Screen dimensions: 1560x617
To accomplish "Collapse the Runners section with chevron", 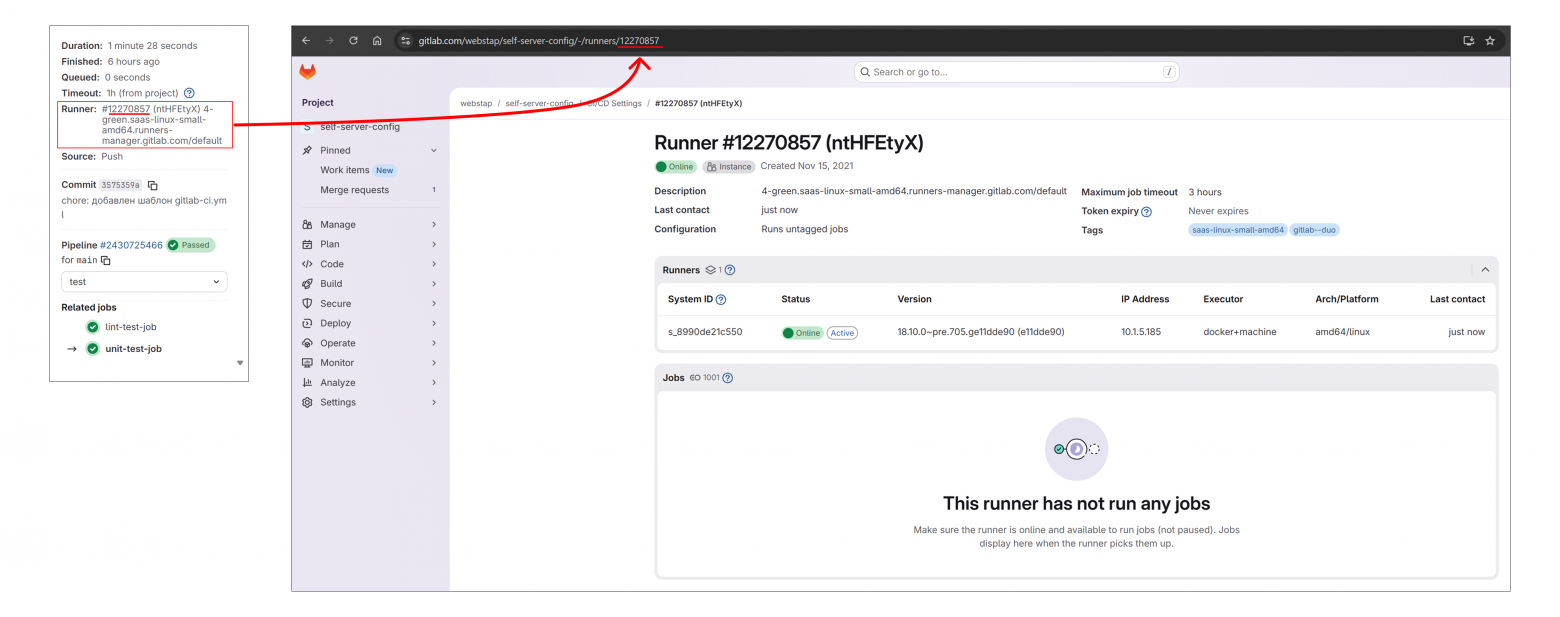I will (x=1485, y=270).
